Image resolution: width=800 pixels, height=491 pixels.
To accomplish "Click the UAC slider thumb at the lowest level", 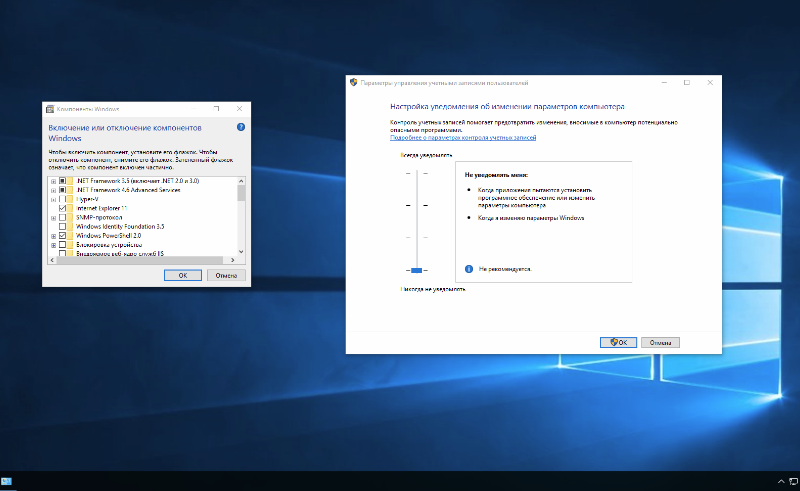I will tap(416, 270).
